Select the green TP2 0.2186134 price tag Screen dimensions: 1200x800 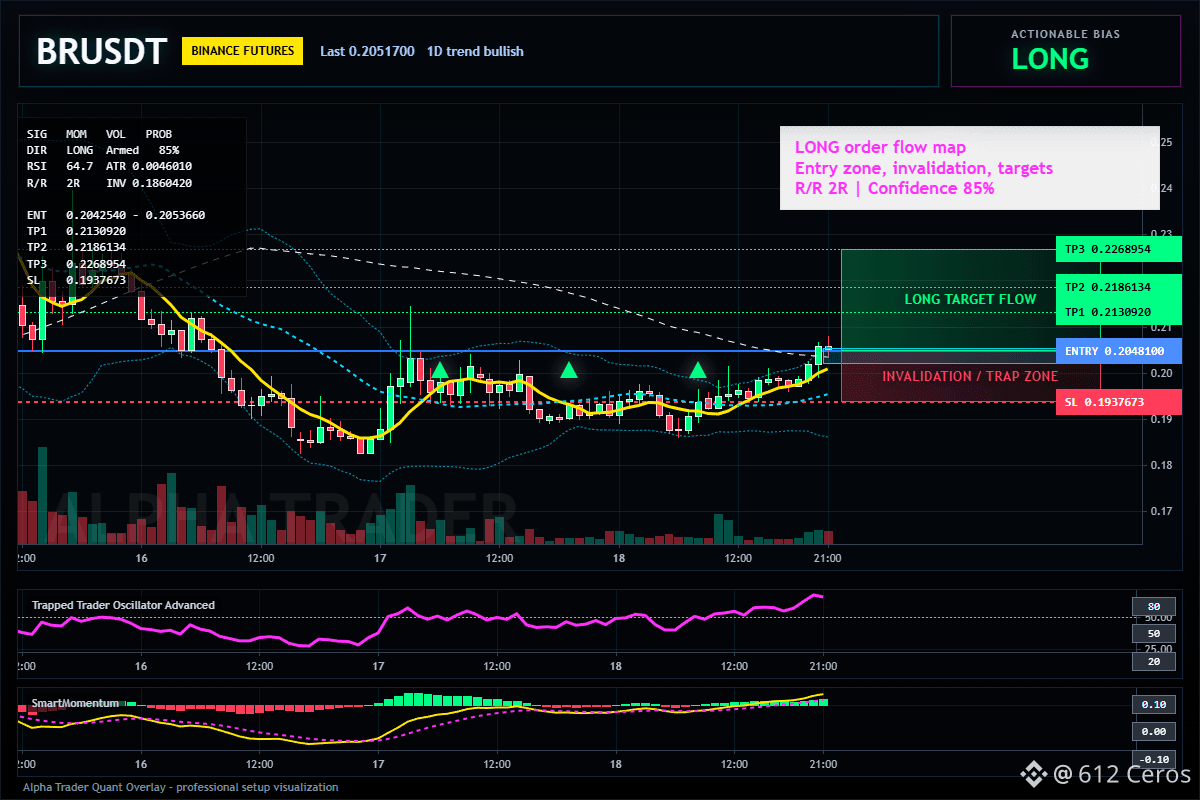(1118, 287)
